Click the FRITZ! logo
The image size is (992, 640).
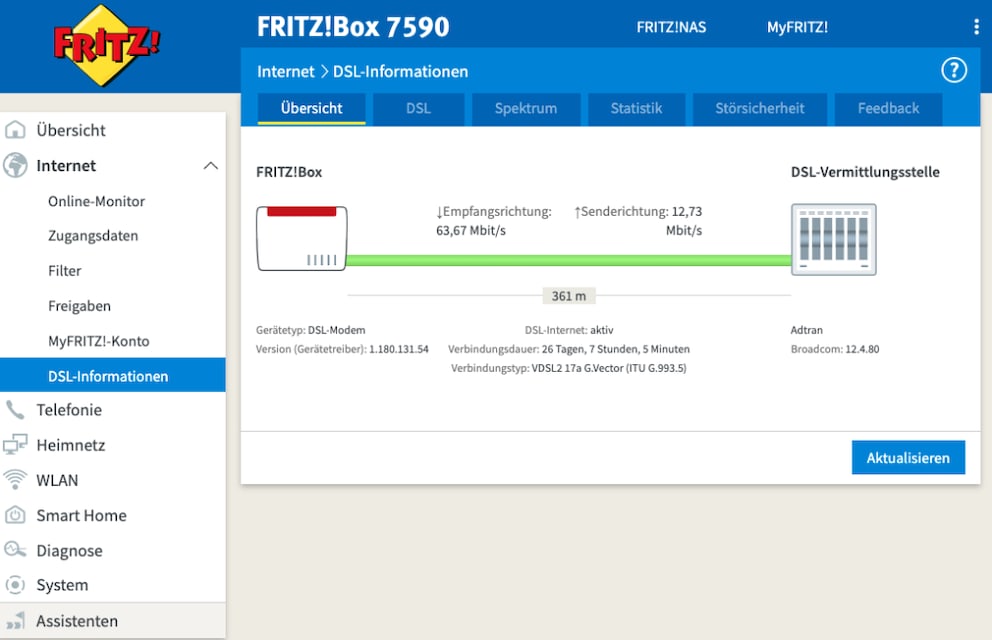click(x=106, y=46)
